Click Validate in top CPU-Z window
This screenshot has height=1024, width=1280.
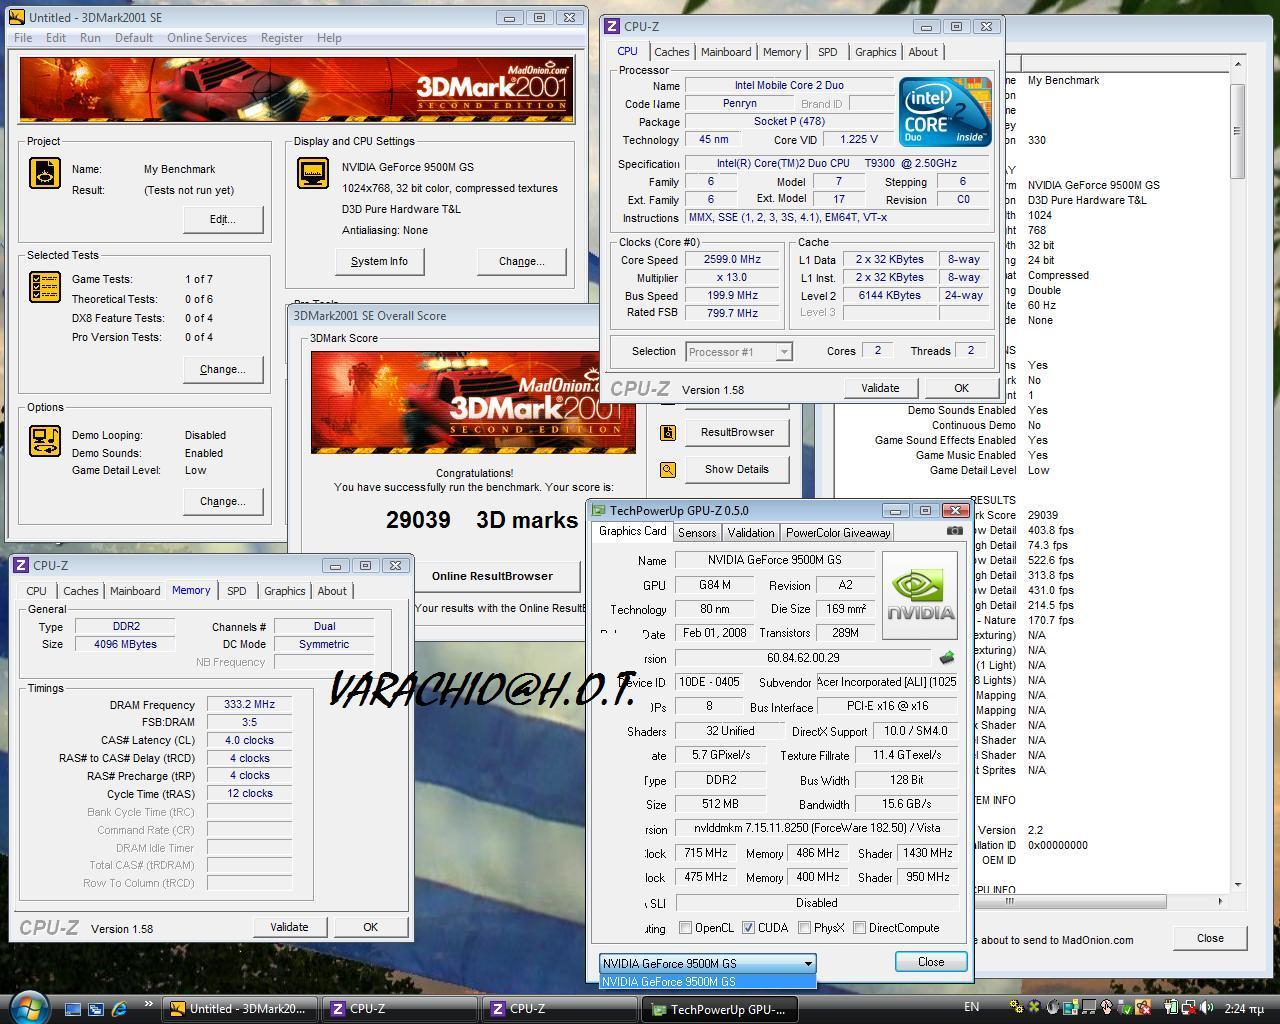tap(880, 388)
